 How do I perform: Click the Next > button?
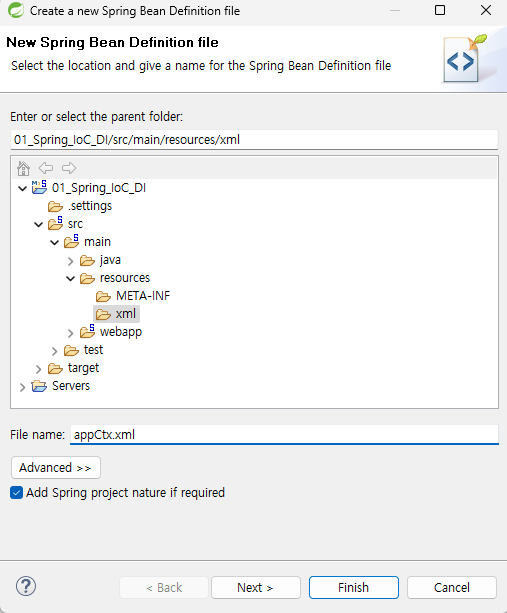coord(256,588)
